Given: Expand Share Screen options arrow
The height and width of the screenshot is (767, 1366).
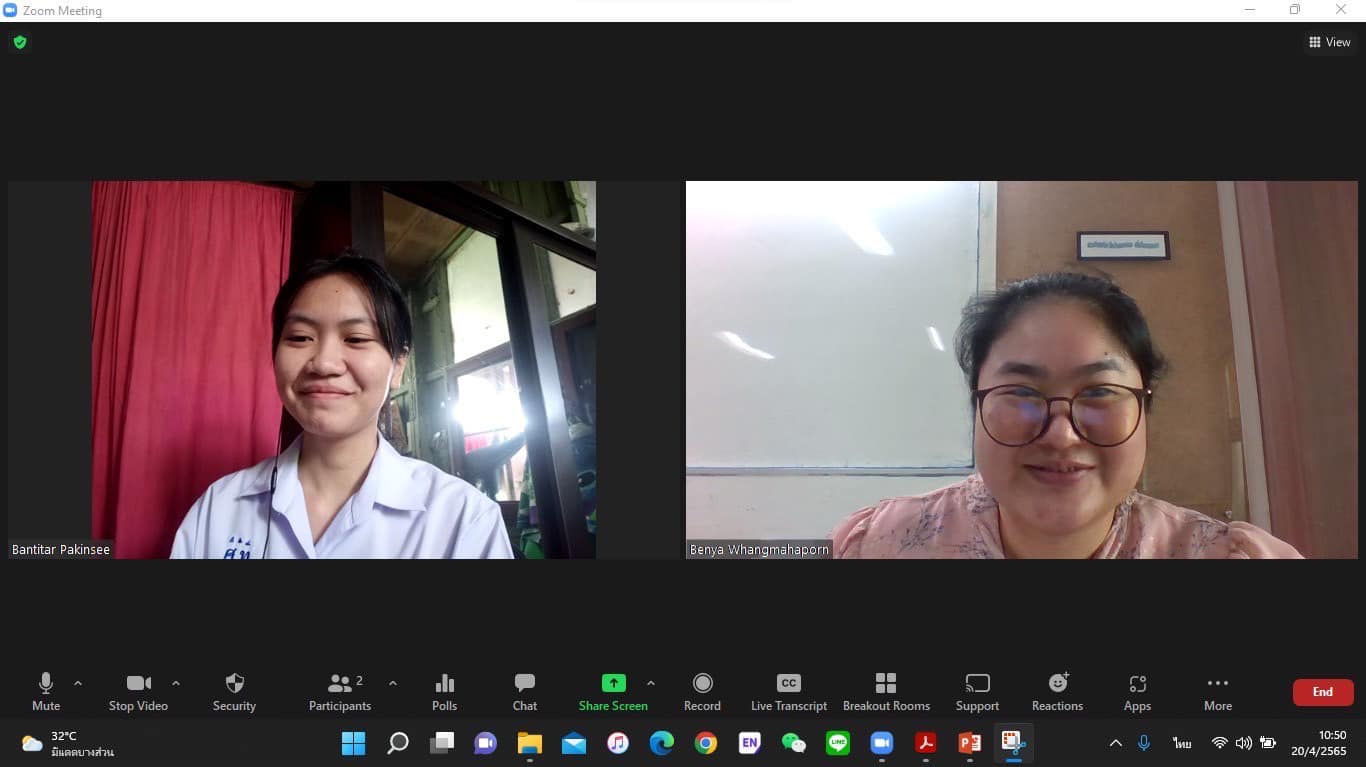Looking at the screenshot, I should (651, 684).
